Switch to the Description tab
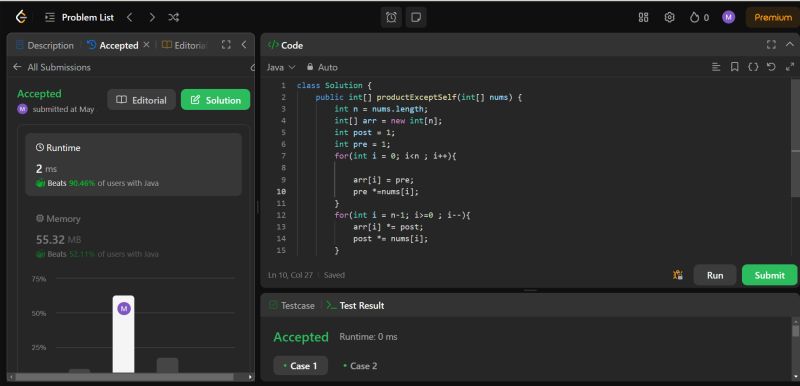Viewport: 800px width, 386px height. coord(45,45)
